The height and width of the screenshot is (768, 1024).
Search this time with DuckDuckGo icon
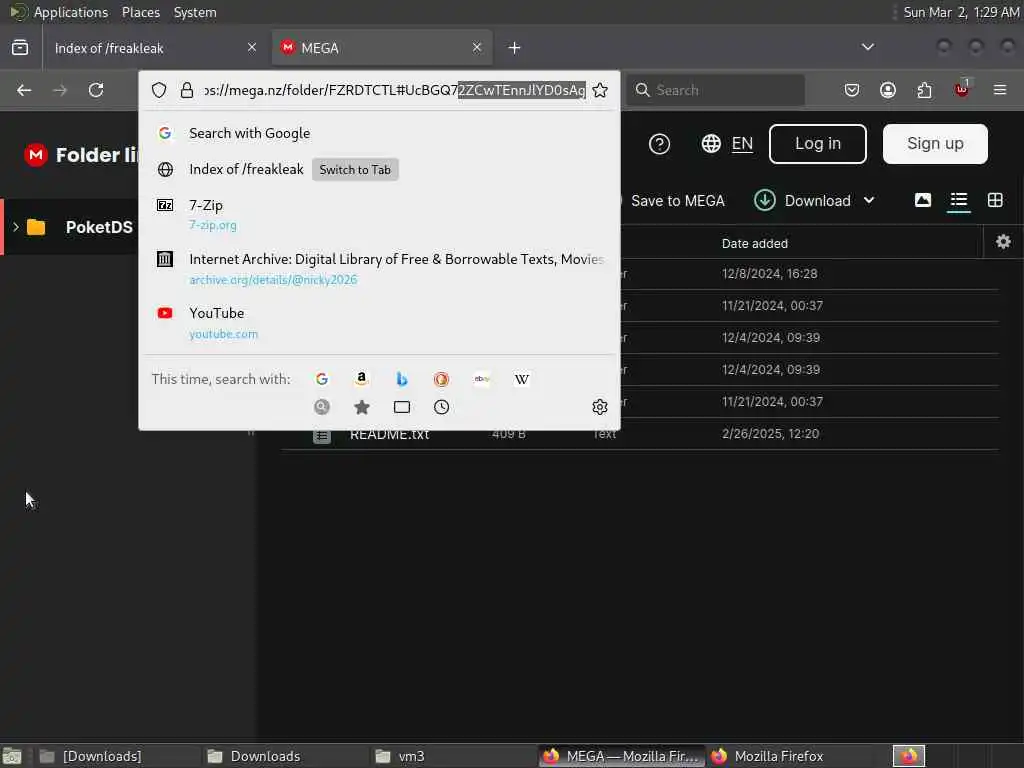(441, 379)
